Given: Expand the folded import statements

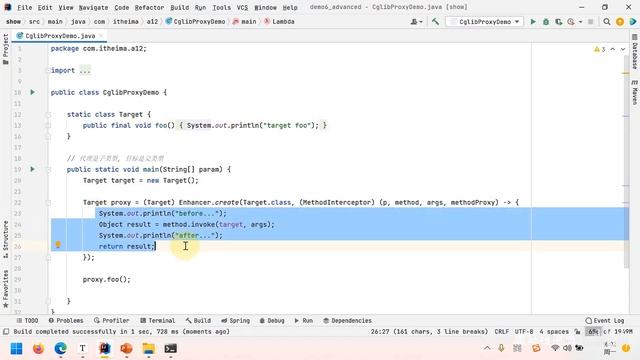Looking at the screenshot, I should click(x=85, y=71).
